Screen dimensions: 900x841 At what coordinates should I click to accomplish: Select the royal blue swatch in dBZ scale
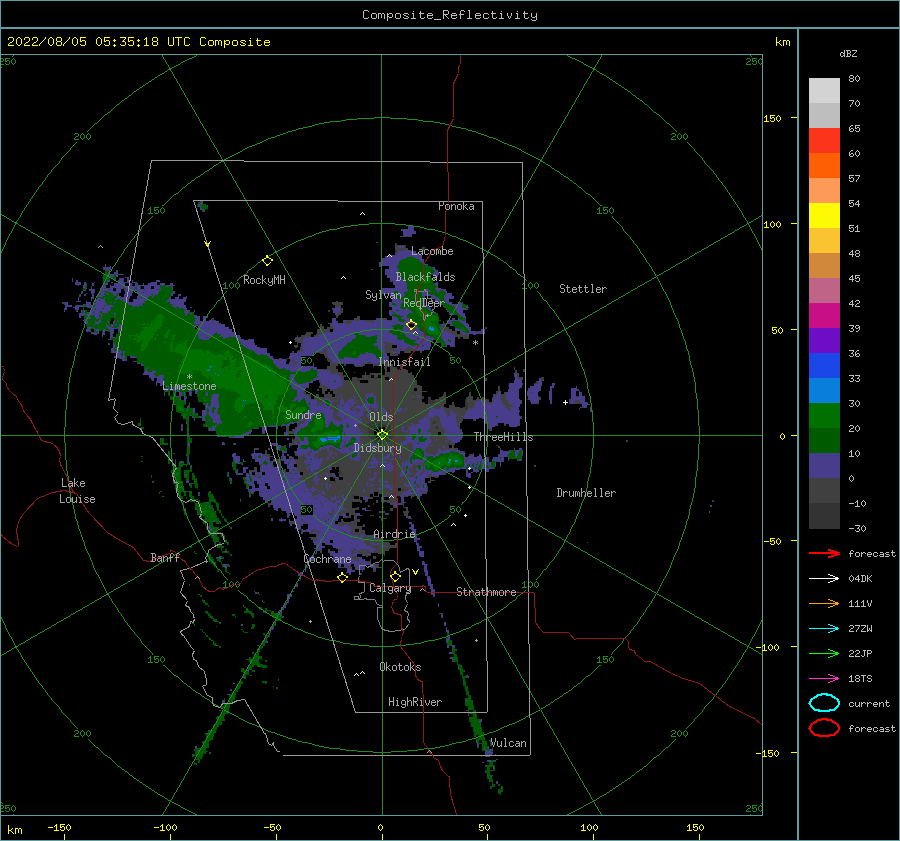point(824,365)
